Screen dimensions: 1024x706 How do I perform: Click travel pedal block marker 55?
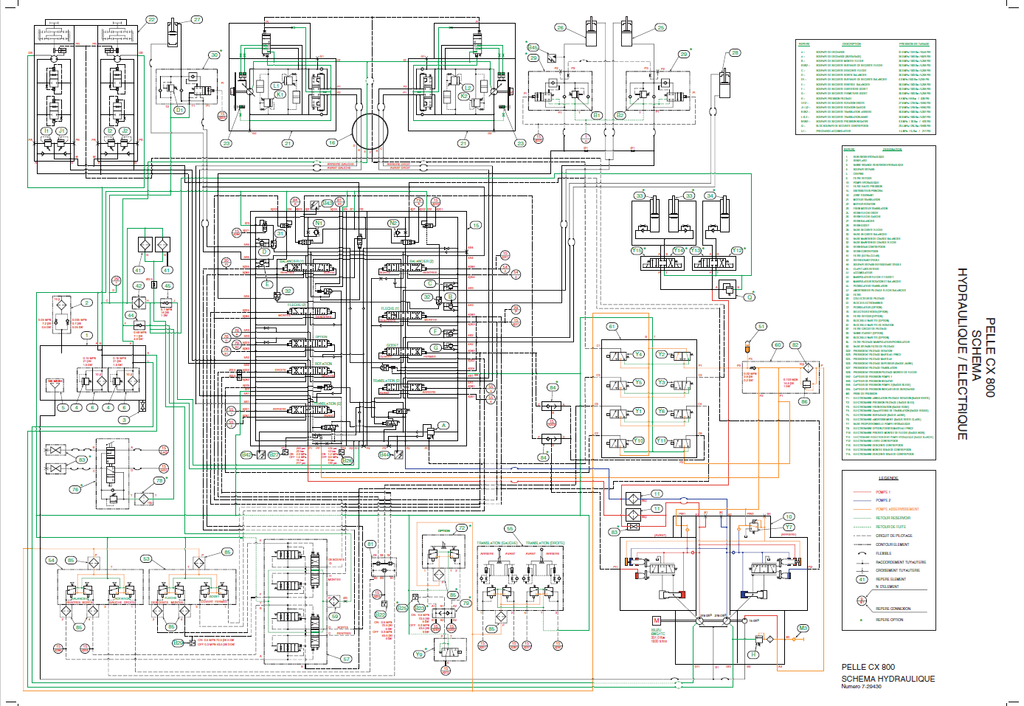pos(510,530)
